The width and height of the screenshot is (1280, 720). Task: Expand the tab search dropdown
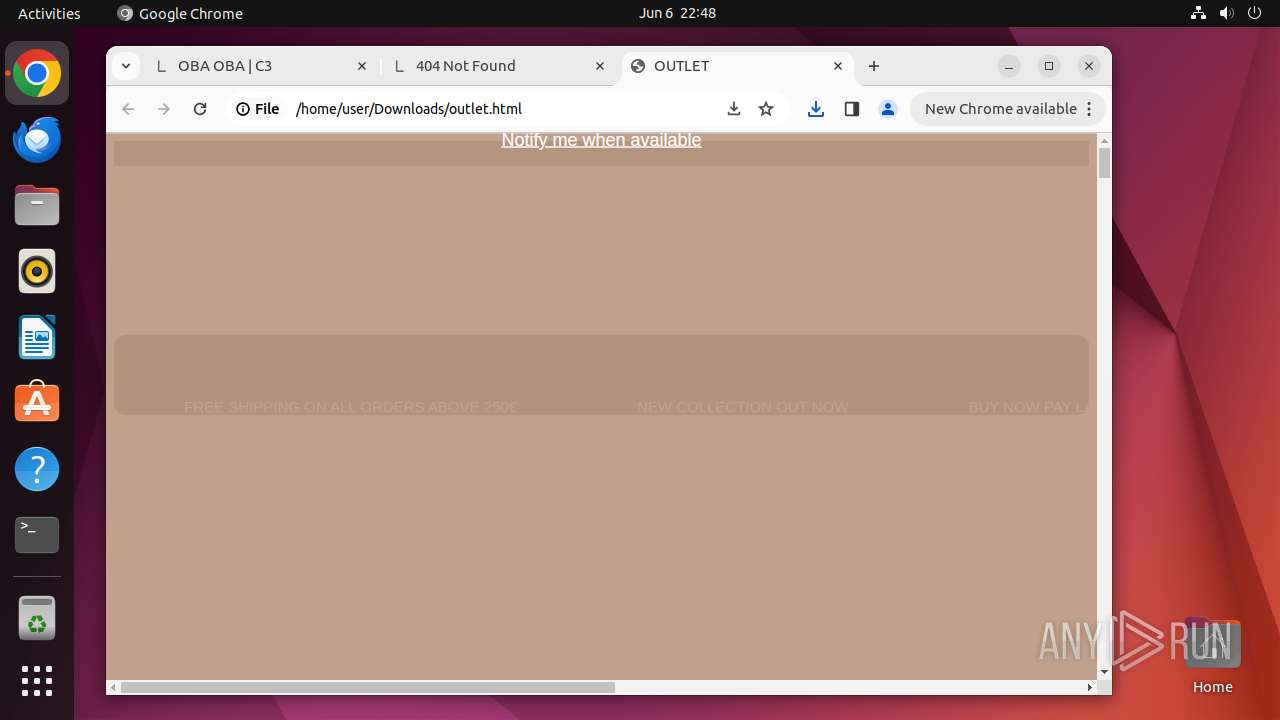tap(125, 66)
